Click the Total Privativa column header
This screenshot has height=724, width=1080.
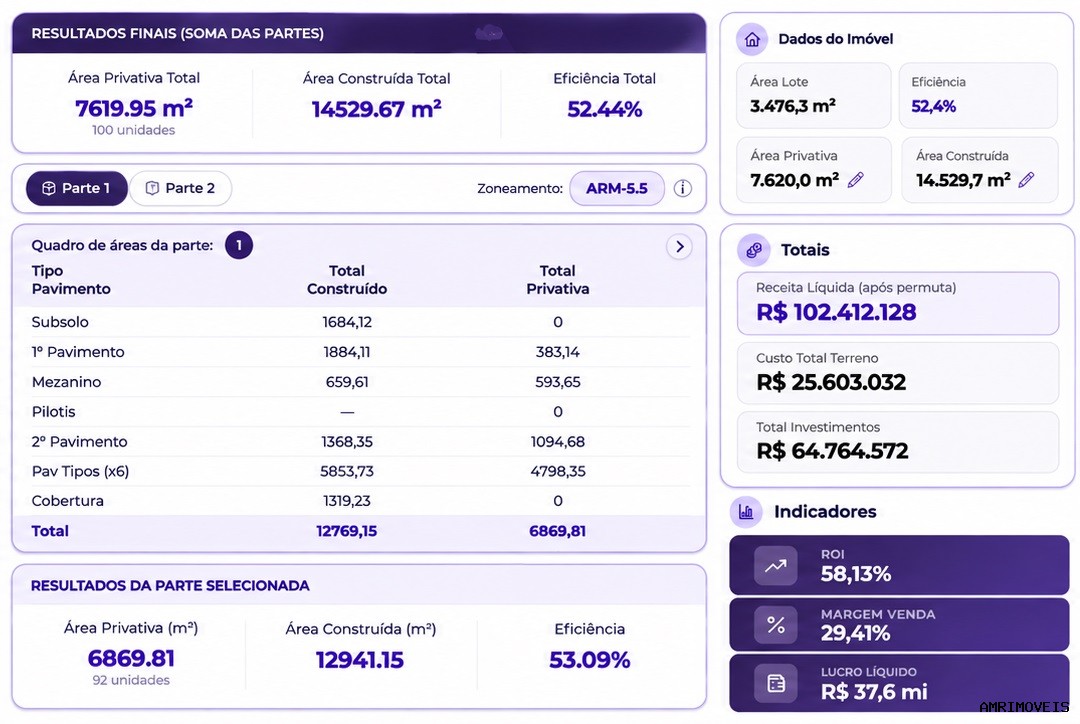(x=557, y=280)
